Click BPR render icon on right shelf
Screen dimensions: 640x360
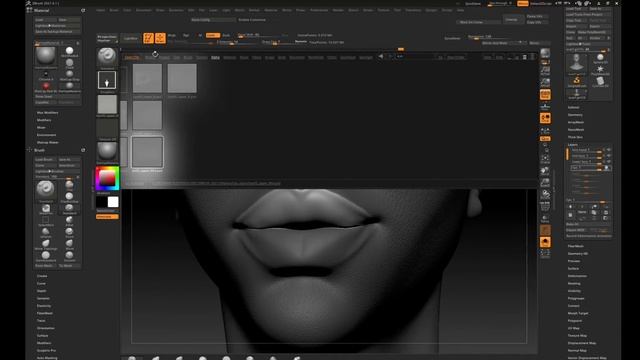click(545, 53)
